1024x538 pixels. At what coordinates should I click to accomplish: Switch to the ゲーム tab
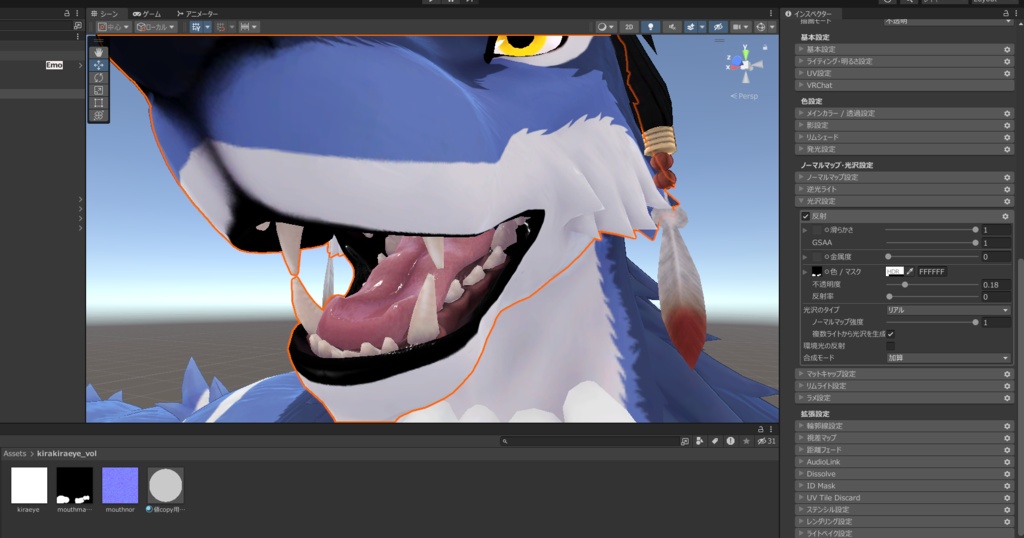[x=147, y=14]
